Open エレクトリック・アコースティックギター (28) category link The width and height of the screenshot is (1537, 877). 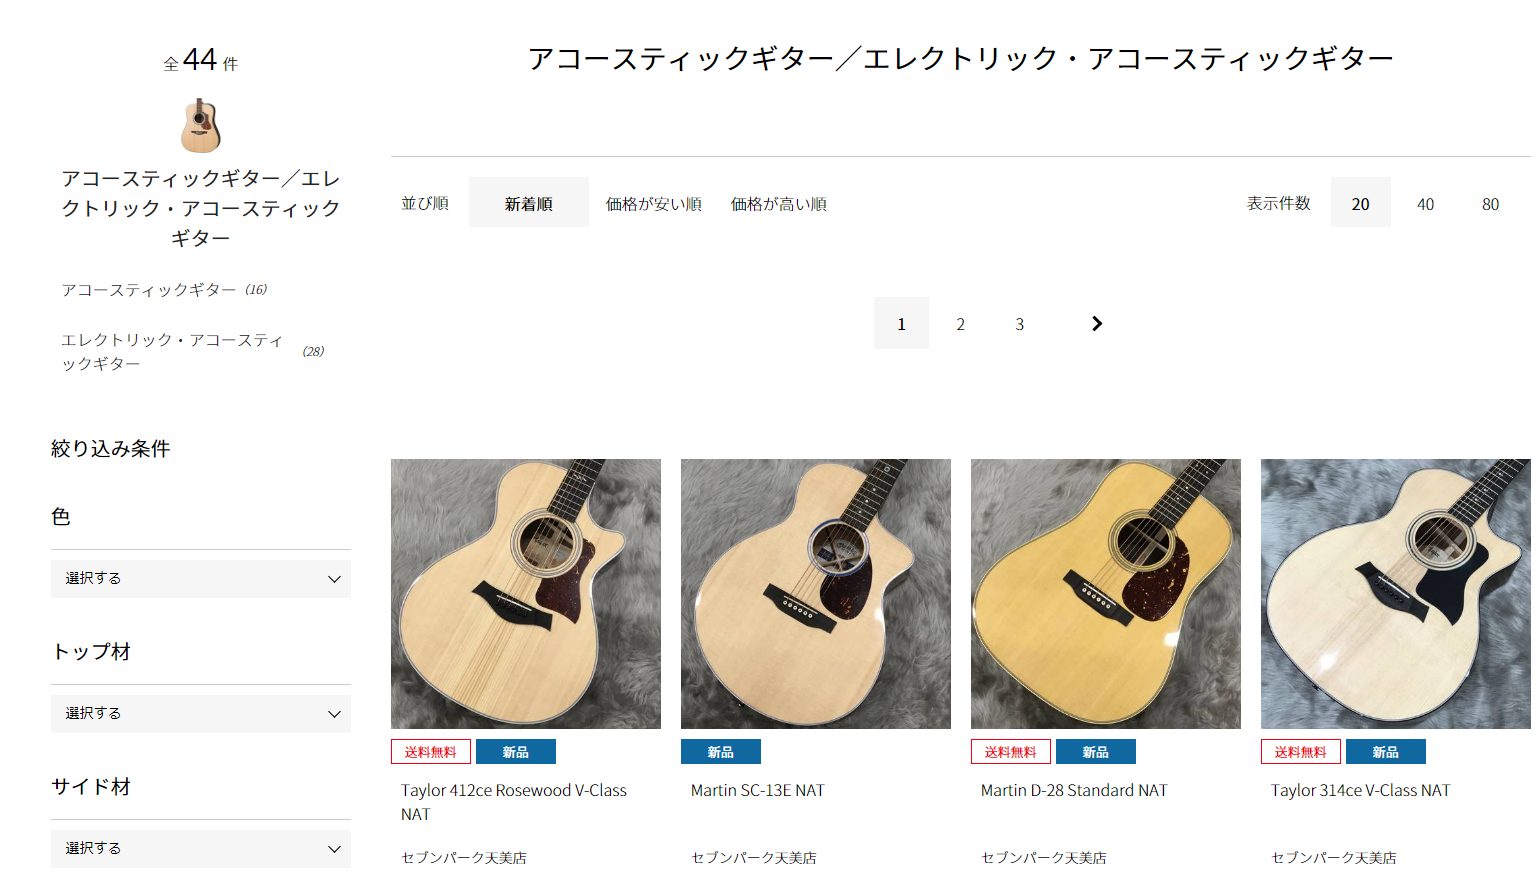point(192,352)
